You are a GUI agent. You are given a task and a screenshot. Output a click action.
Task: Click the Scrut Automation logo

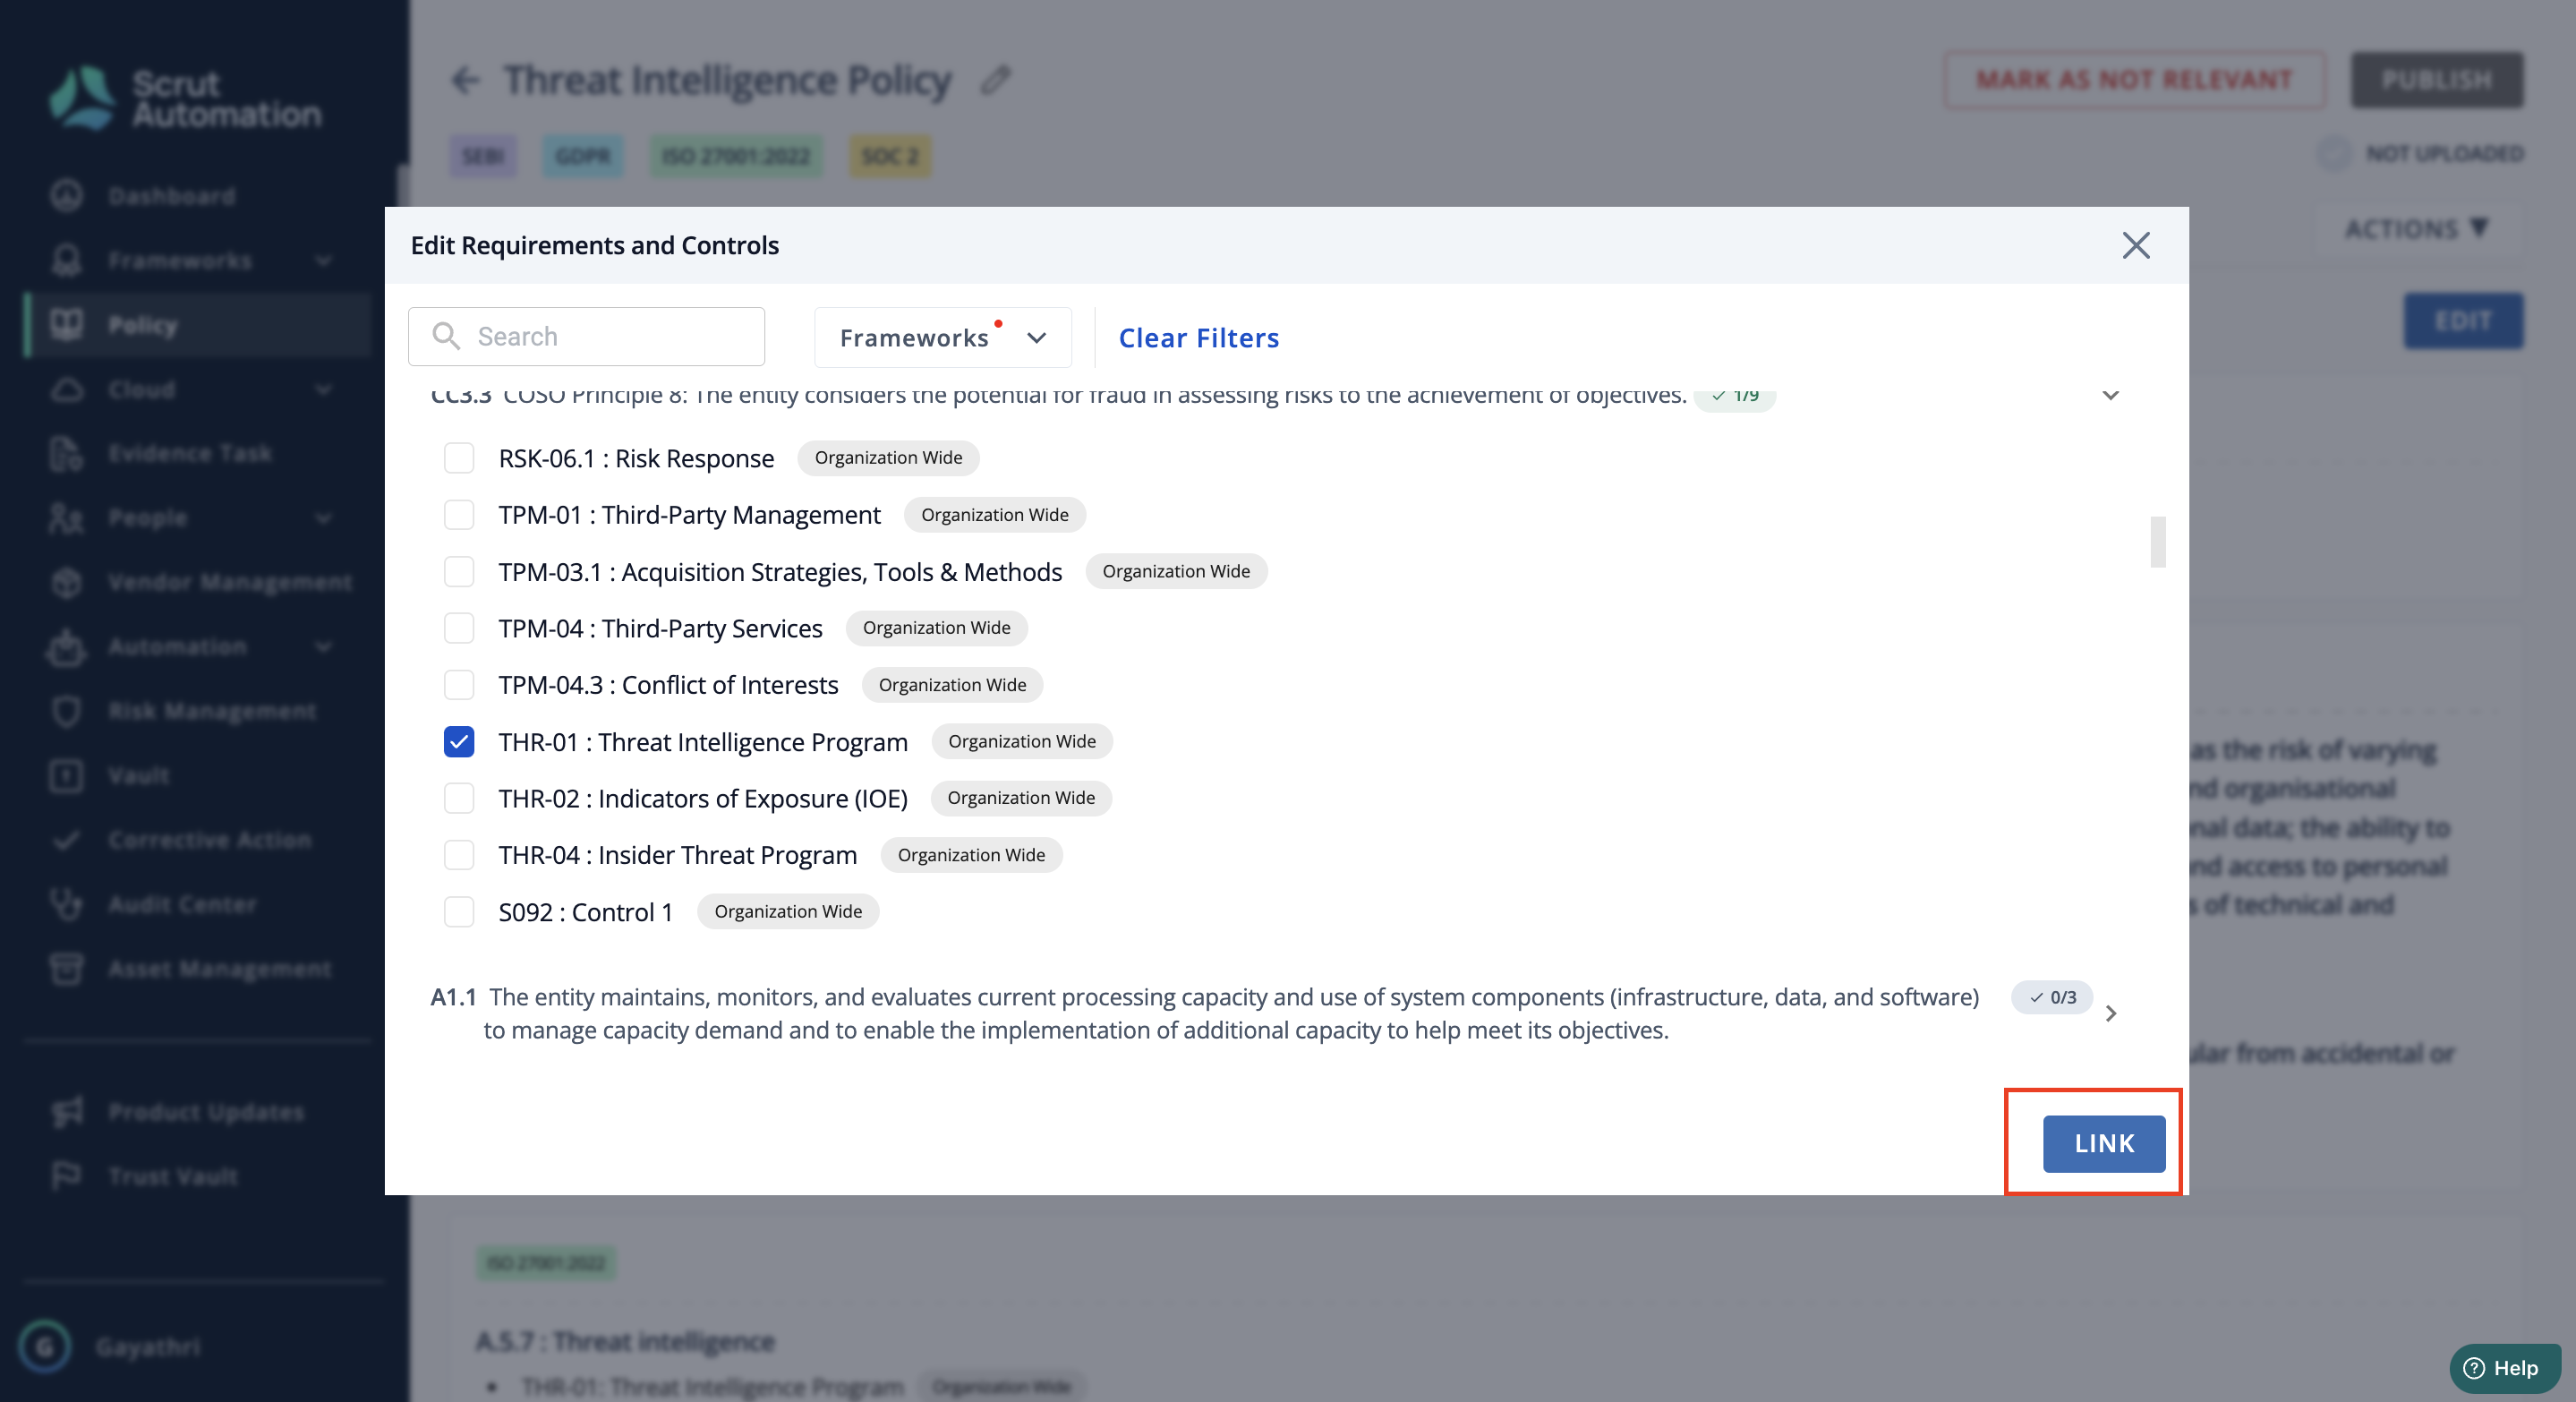(x=185, y=98)
